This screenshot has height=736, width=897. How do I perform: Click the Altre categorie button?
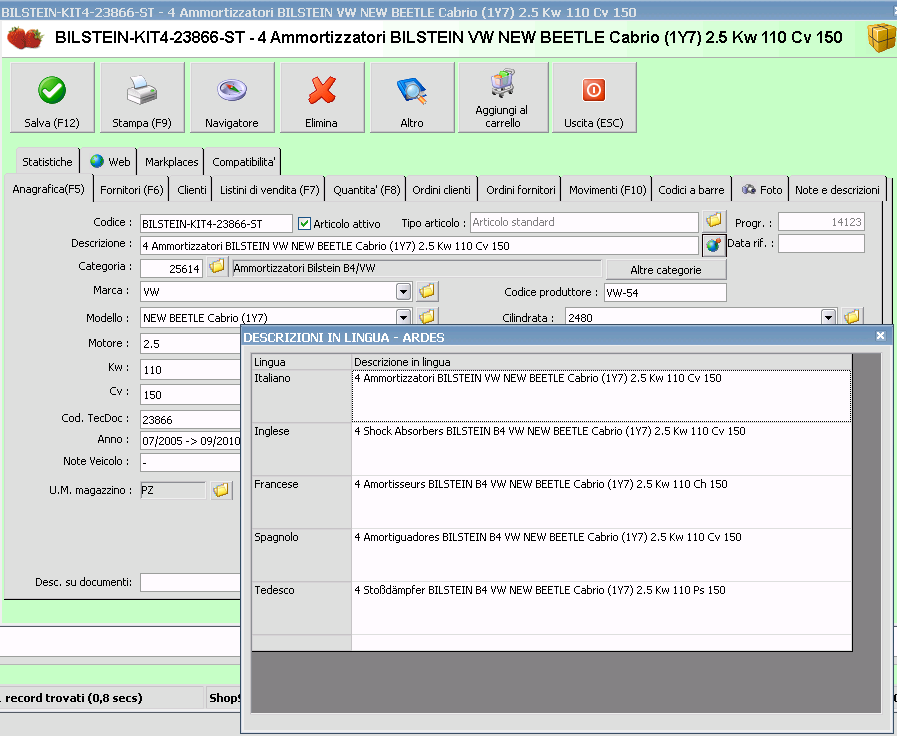tap(666, 270)
